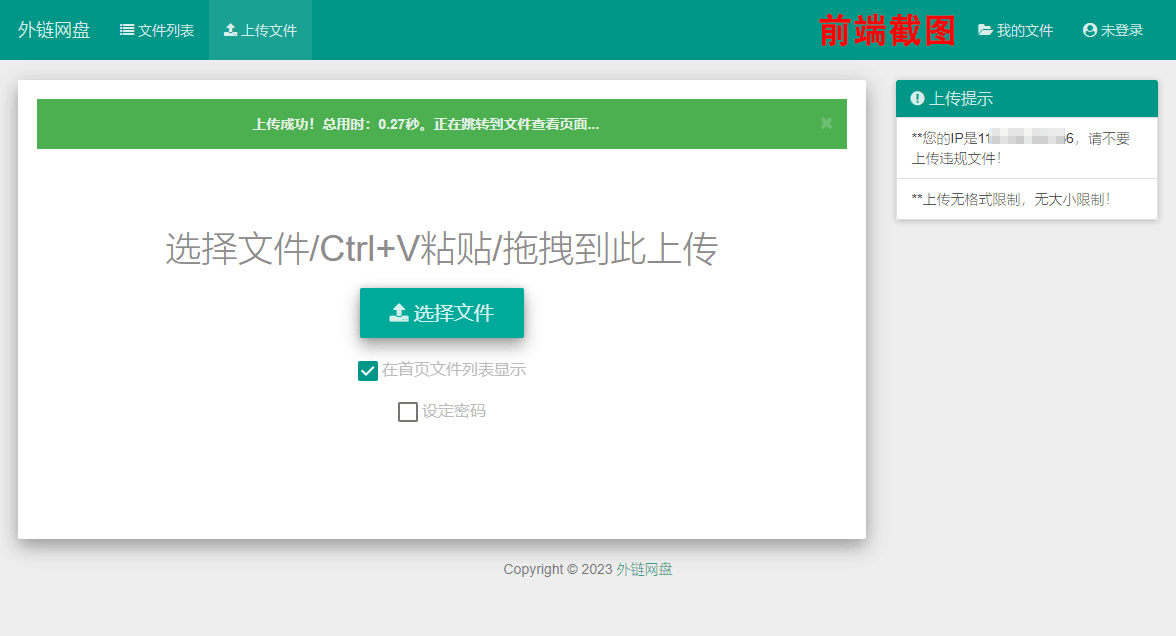The width and height of the screenshot is (1176, 636).
Task: Click the upload arrow icon beside 上传文件
Action: coord(230,30)
